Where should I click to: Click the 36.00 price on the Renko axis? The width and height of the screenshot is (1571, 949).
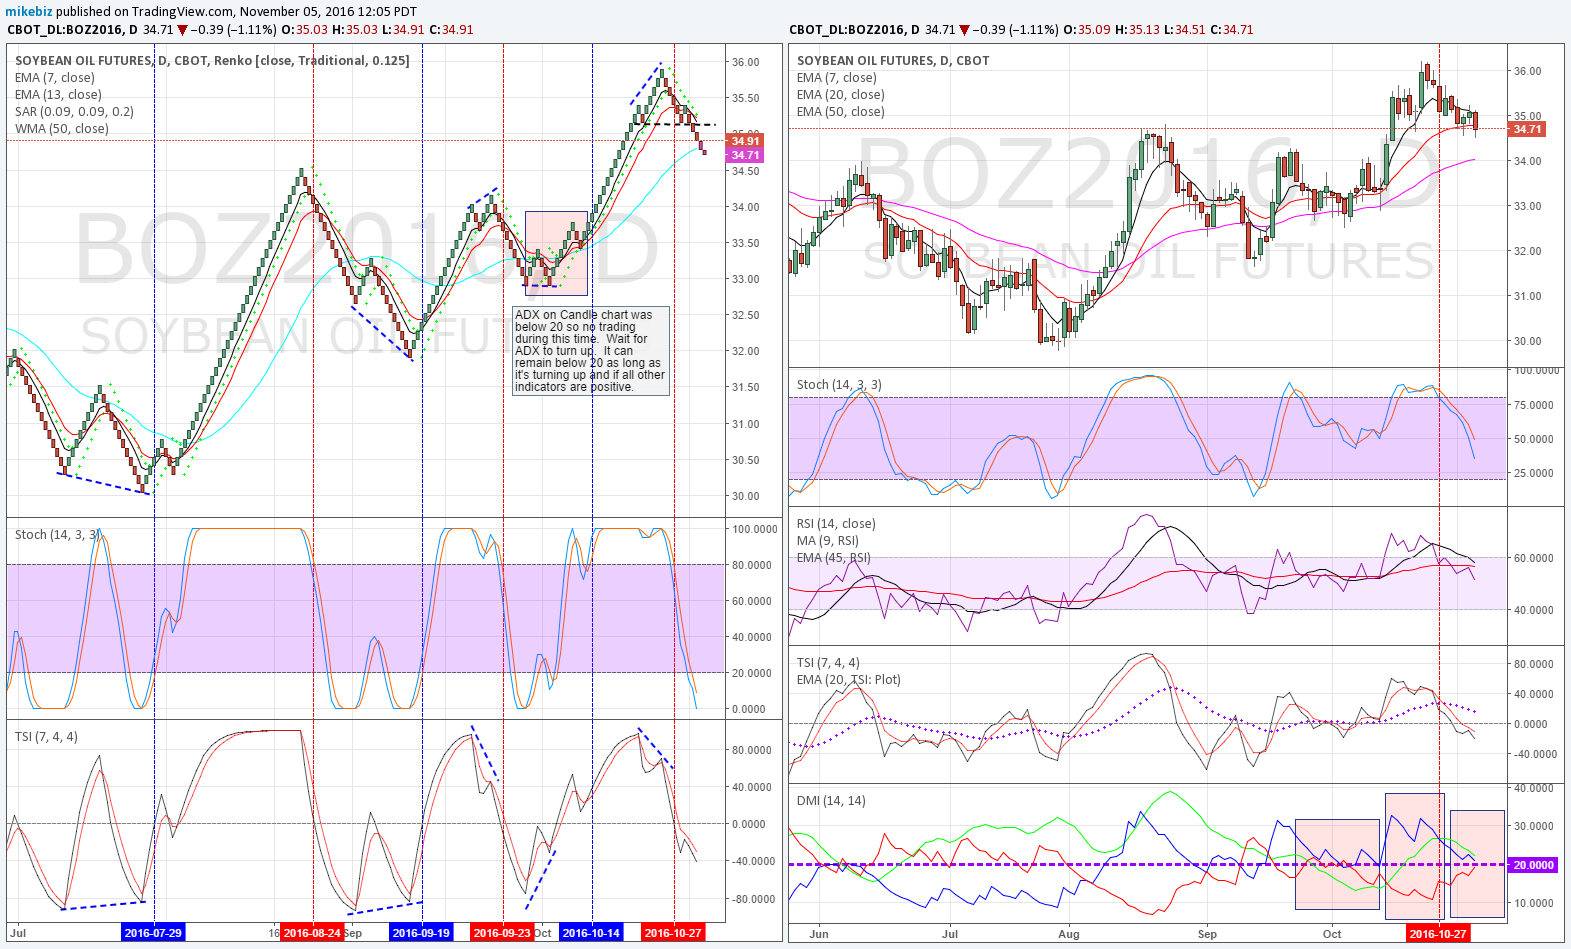(x=745, y=62)
